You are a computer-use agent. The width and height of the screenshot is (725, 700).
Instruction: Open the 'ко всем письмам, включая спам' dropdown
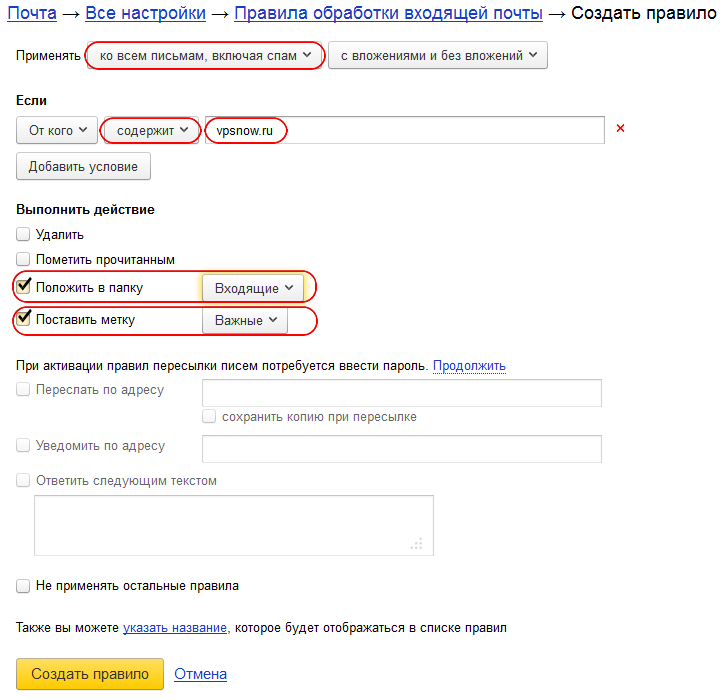(205, 55)
